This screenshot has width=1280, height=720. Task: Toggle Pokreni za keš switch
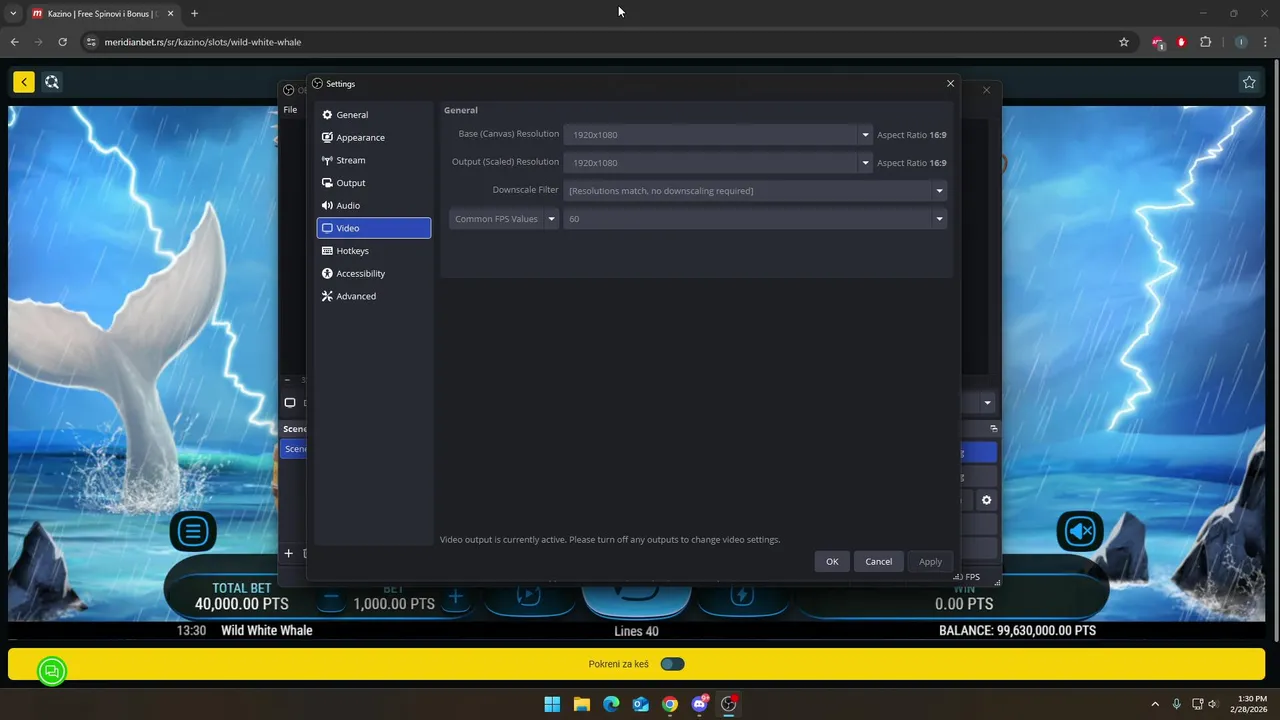pos(673,664)
